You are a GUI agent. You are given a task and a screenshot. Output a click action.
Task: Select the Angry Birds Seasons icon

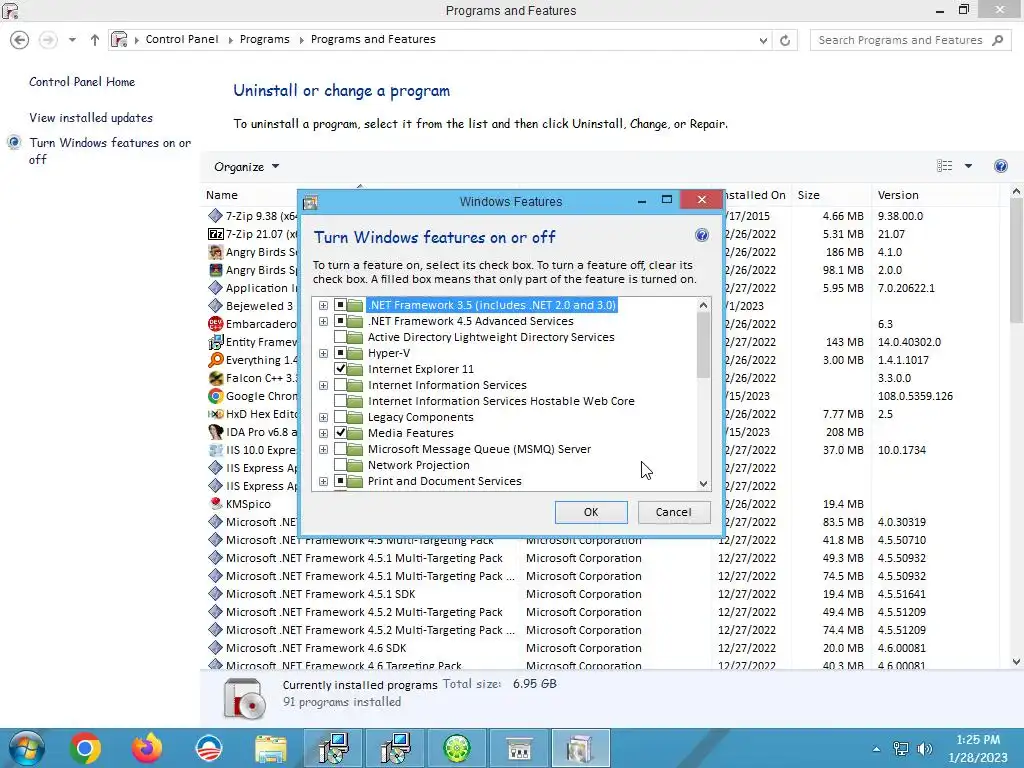216,252
